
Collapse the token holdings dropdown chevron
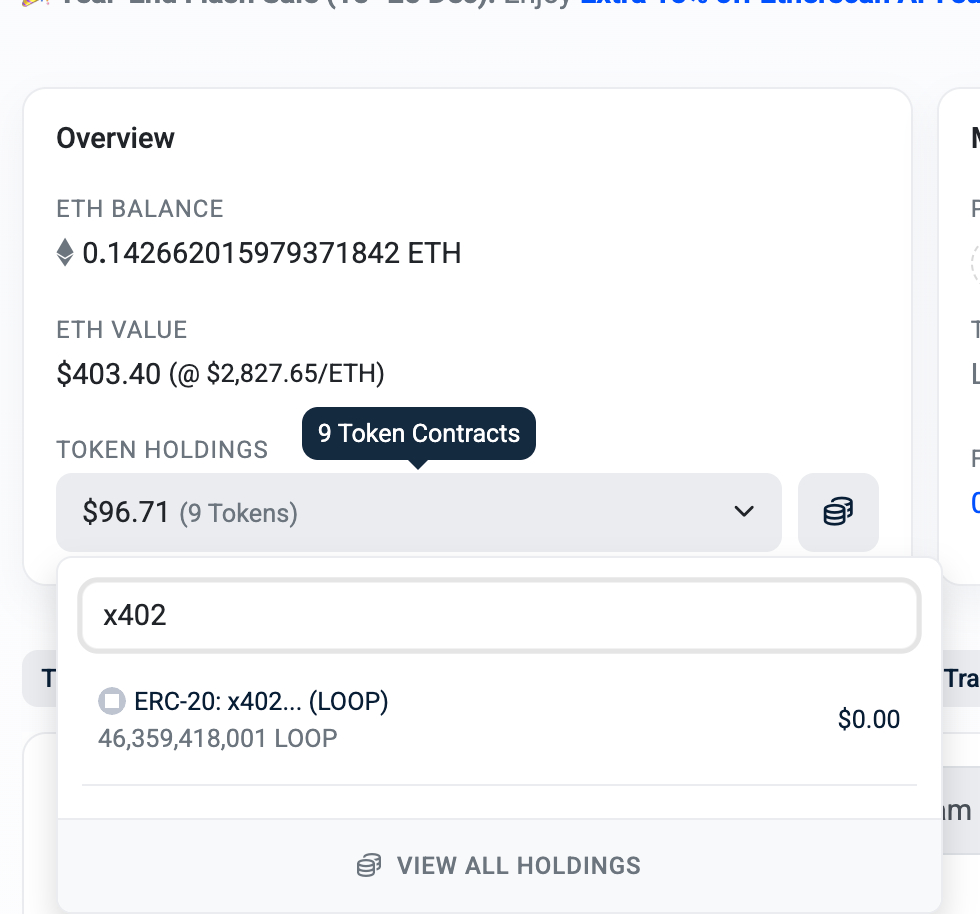[744, 511]
